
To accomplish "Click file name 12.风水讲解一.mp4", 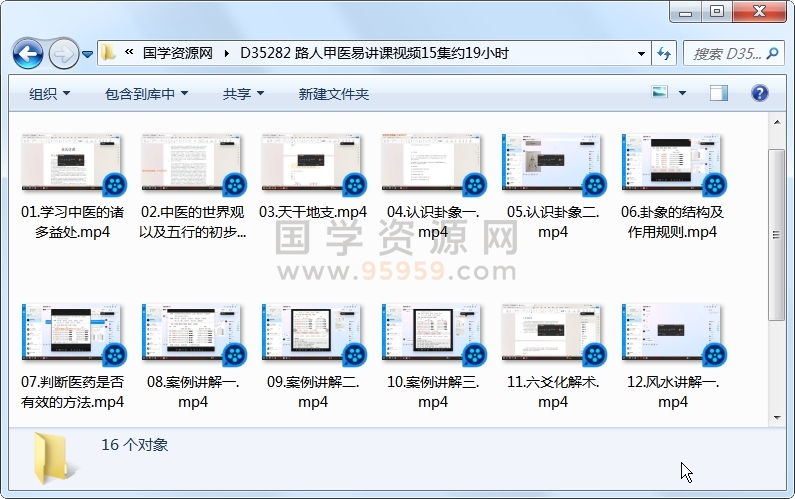I will pyautogui.click(x=673, y=391).
